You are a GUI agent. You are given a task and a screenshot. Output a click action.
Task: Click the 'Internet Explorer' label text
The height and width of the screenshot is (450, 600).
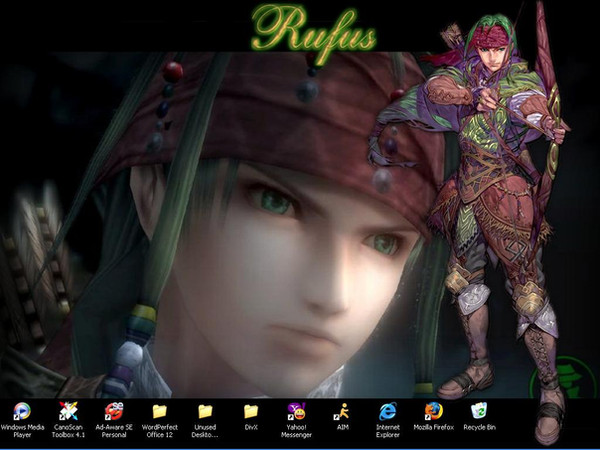point(388,431)
